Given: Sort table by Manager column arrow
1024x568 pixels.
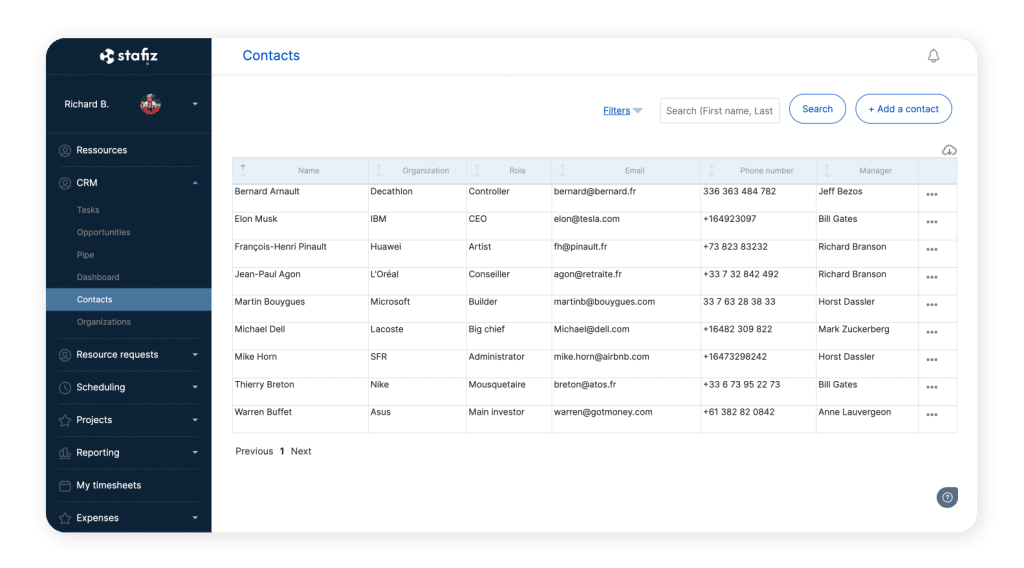Looking at the screenshot, I should click(x=827, y=170).
